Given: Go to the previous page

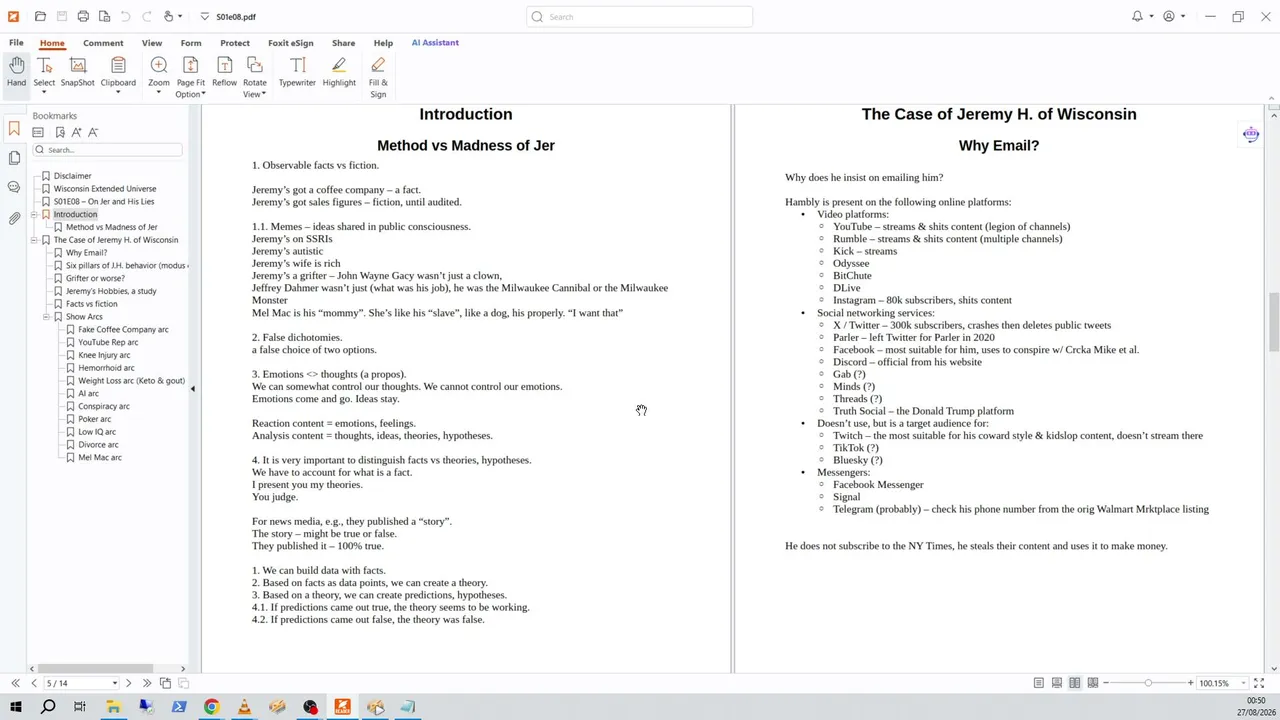Looking at the screenshot, I should pyautogui.click(x=34, y=683).
